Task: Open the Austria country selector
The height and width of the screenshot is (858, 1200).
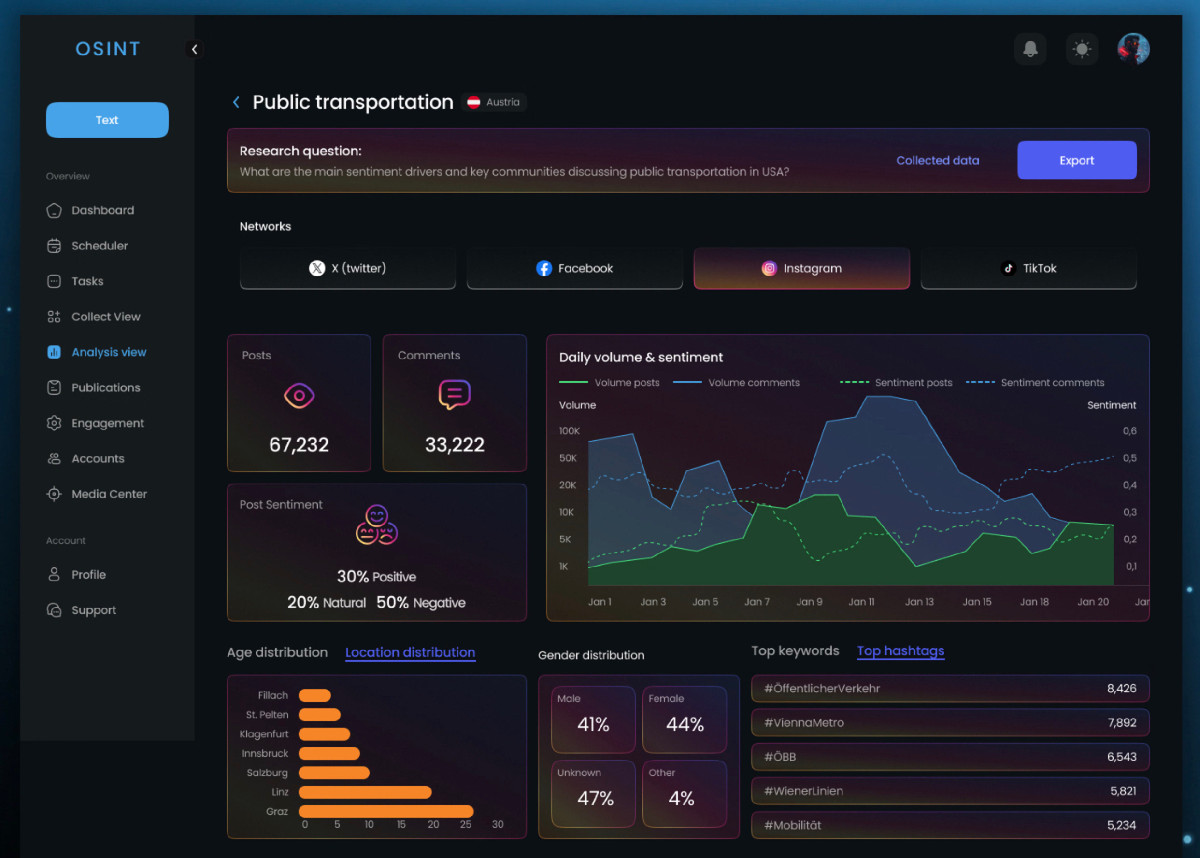Action: [495, 102]
